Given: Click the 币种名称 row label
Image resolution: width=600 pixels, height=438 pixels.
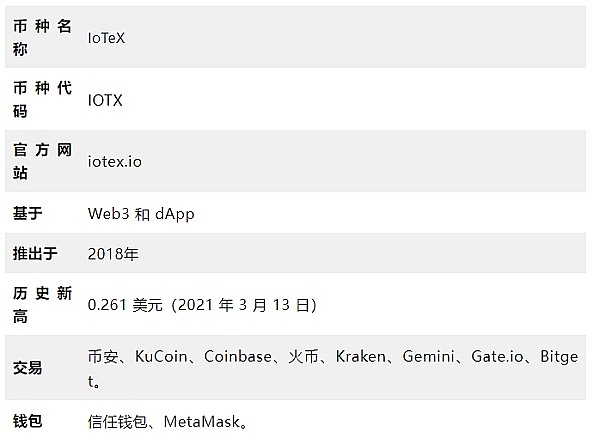Looking at the screenshot, I should click(41, 37).
